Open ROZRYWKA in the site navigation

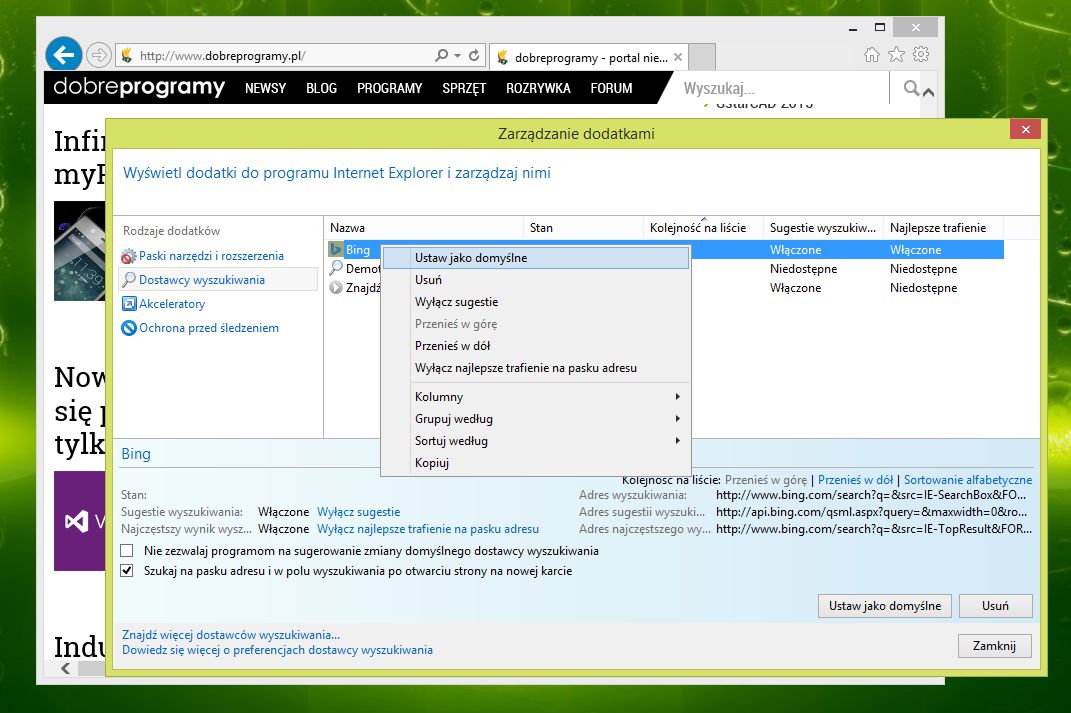(x=538, y=88)
